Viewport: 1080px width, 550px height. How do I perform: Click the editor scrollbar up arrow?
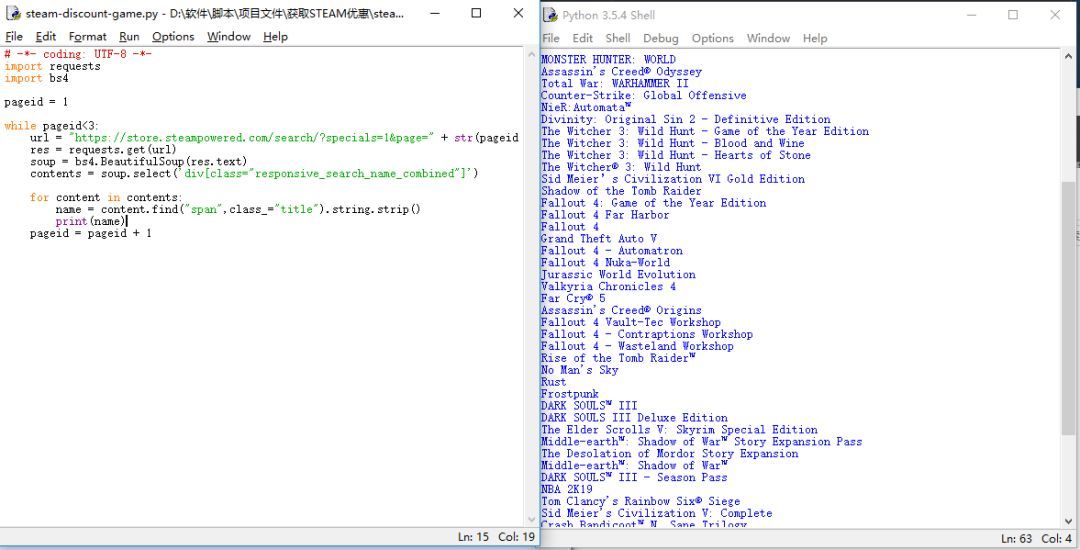point(532,54)
